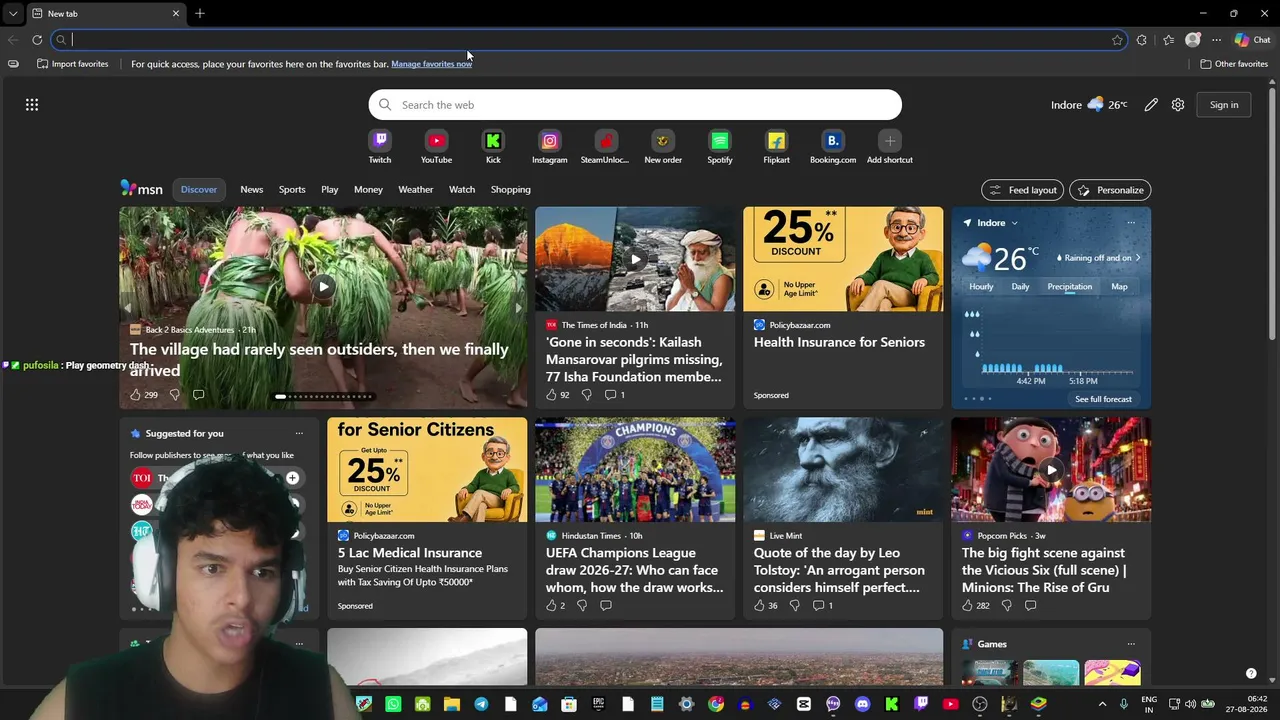Show hidden system tray icons
Screen dimensions: 1280x720
[x=1102, y=704]
